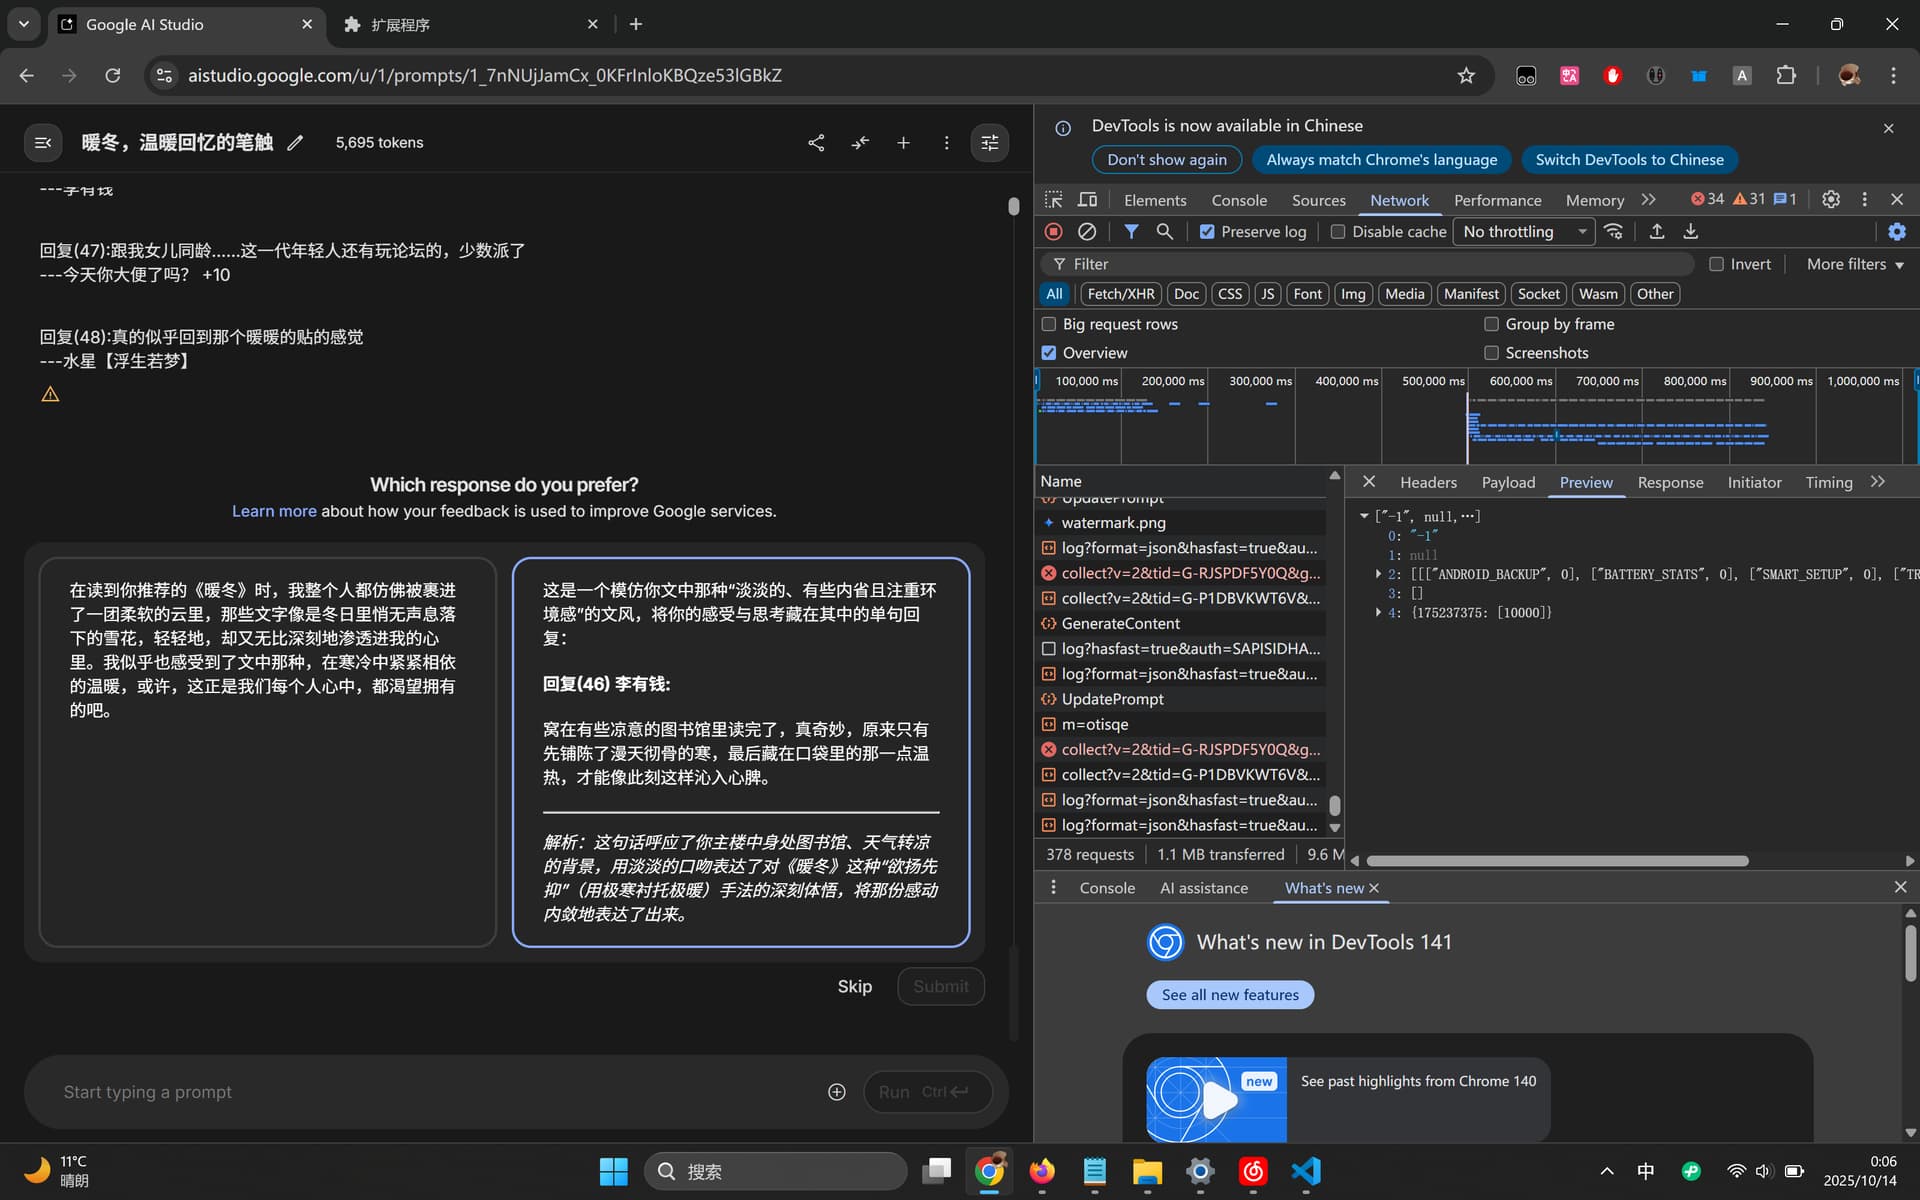
Task: Click the insert assets plus icon
Action: pos(837,1092)
